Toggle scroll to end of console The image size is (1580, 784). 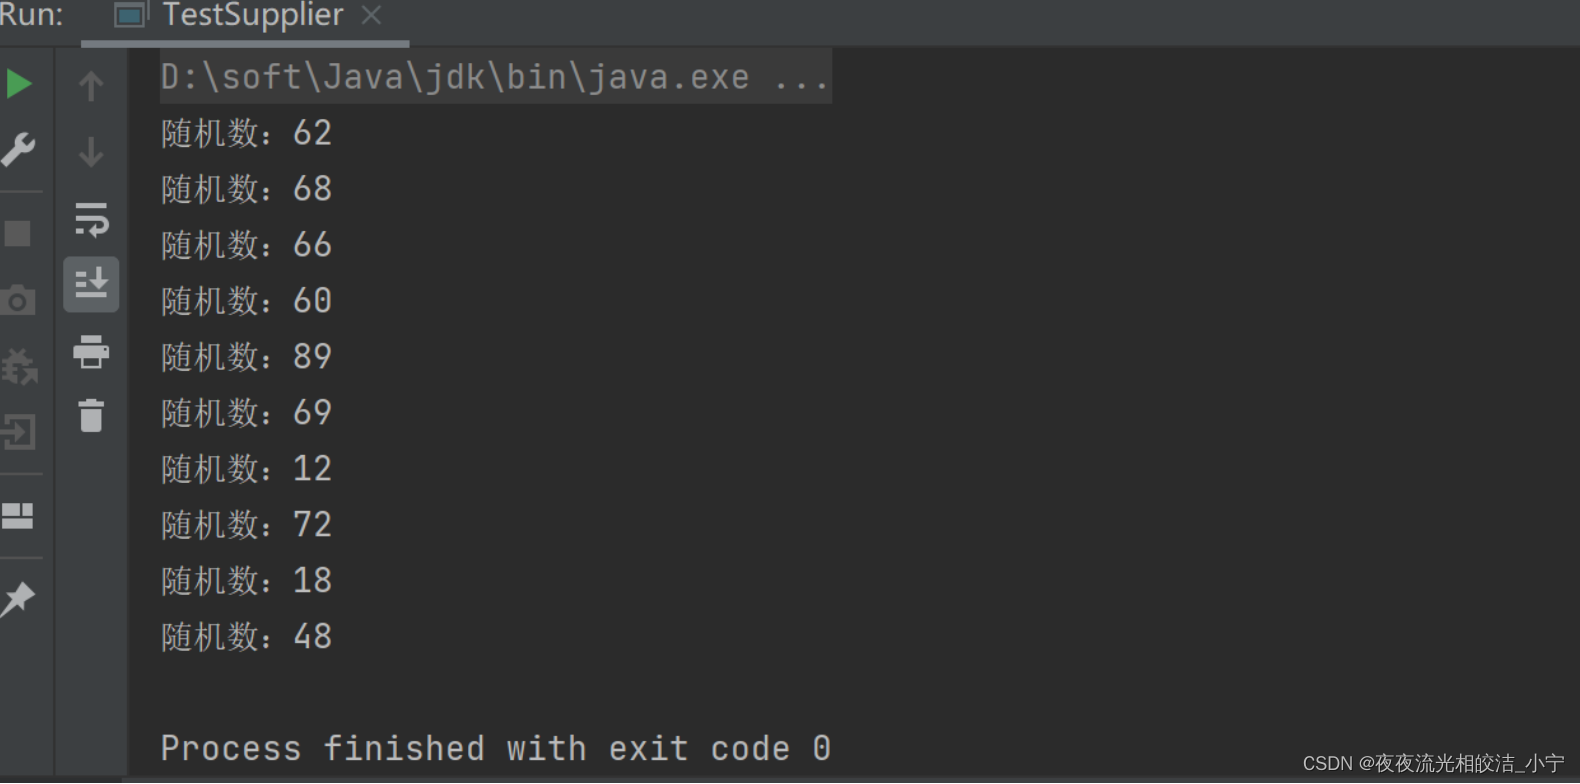point(91,285)
